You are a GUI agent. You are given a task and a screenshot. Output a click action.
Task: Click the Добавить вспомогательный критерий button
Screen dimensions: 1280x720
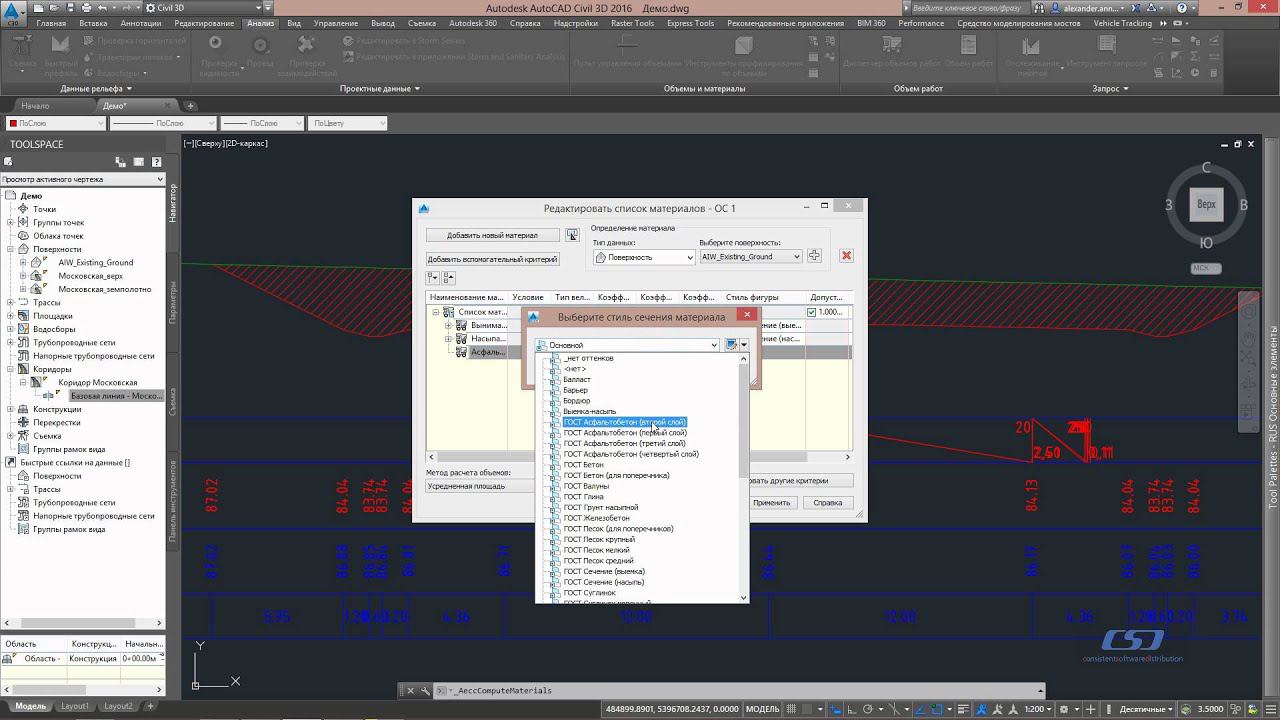point(493,260)
